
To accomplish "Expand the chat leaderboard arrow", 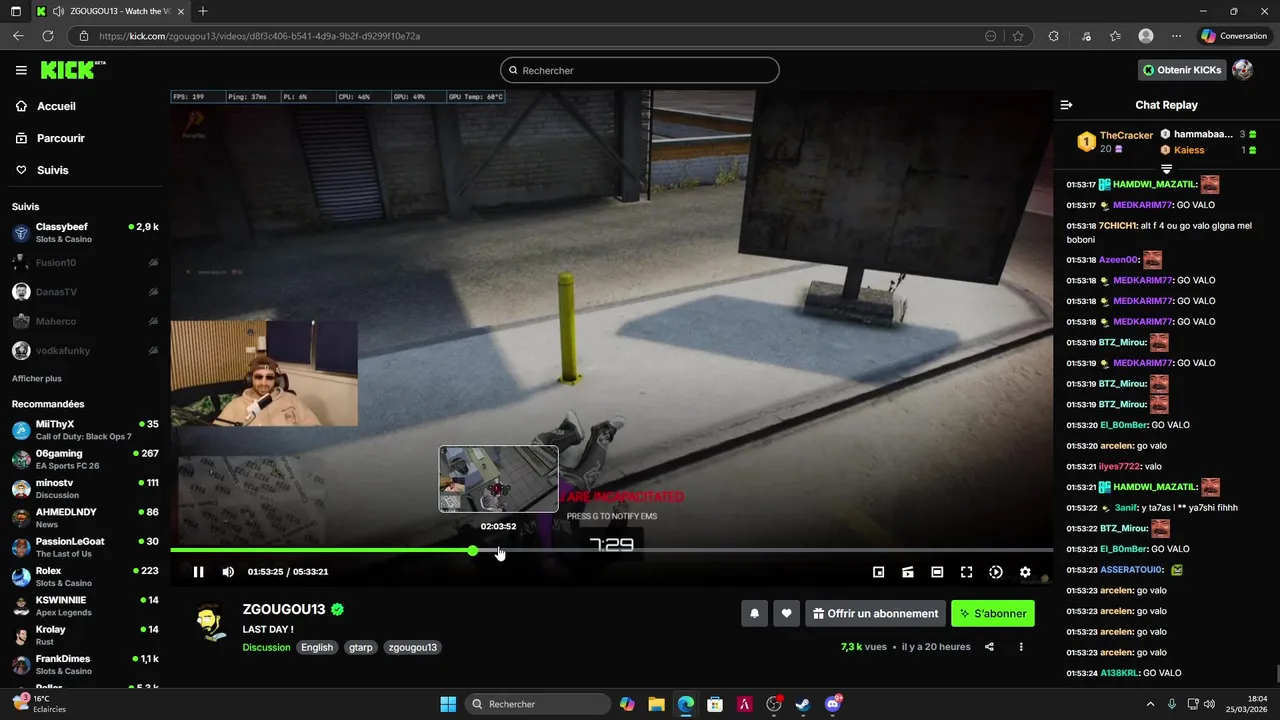I will (1166, 169).
